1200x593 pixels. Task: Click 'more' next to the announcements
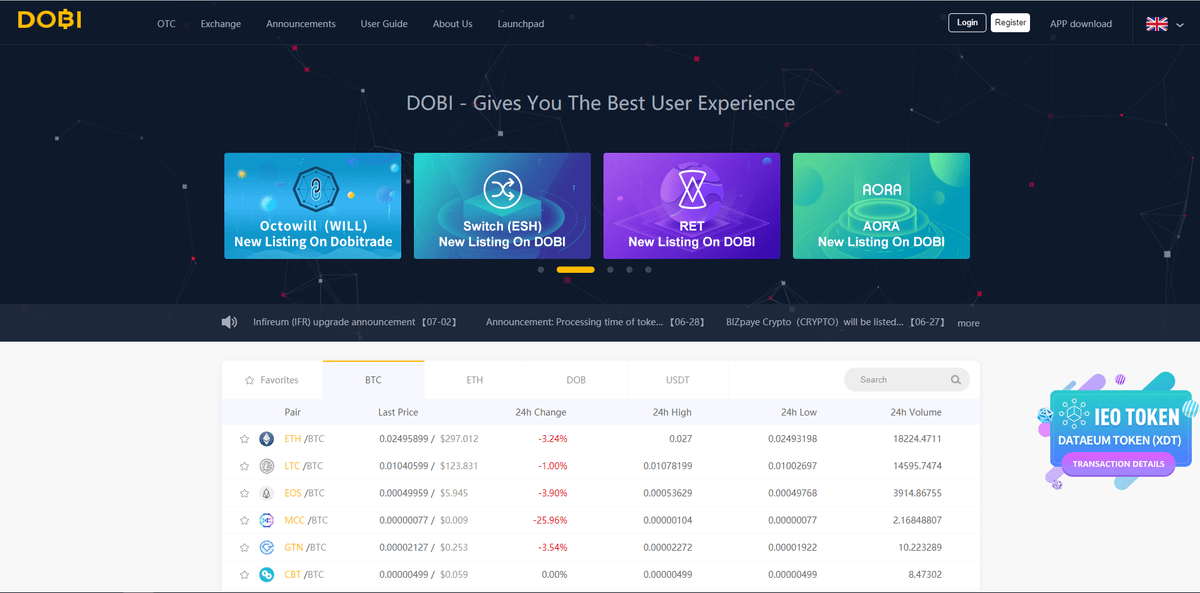pyautogui.click(x=968, y=323)
